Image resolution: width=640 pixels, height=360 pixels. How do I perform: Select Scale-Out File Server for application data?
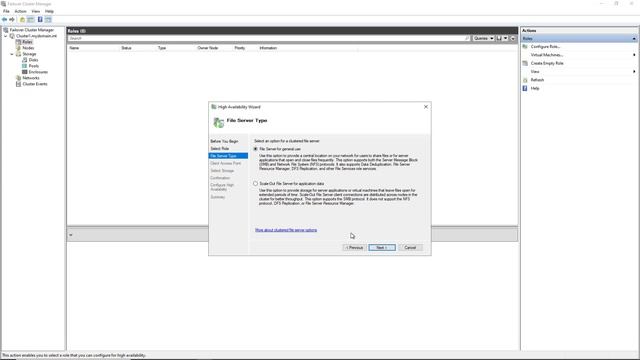coord(256,184)
